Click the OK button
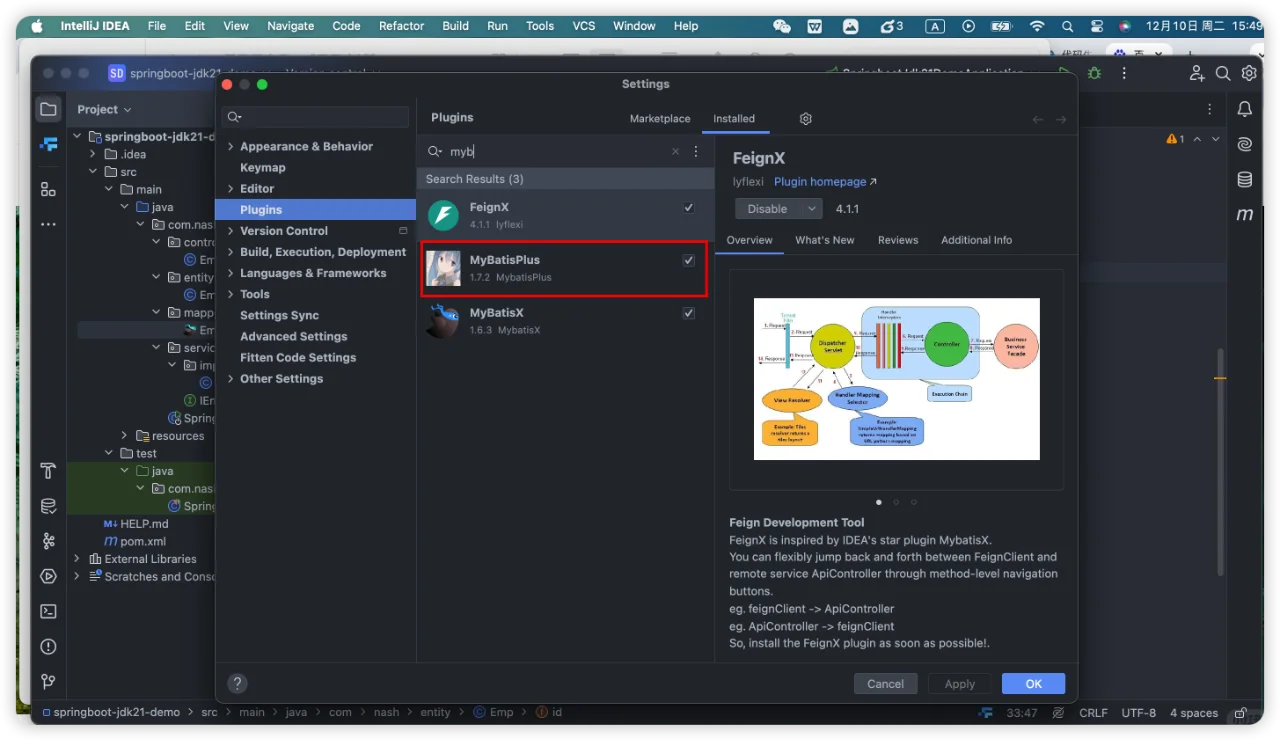The height and width of the screenshot is (740, 1280). coord(1033,684)
